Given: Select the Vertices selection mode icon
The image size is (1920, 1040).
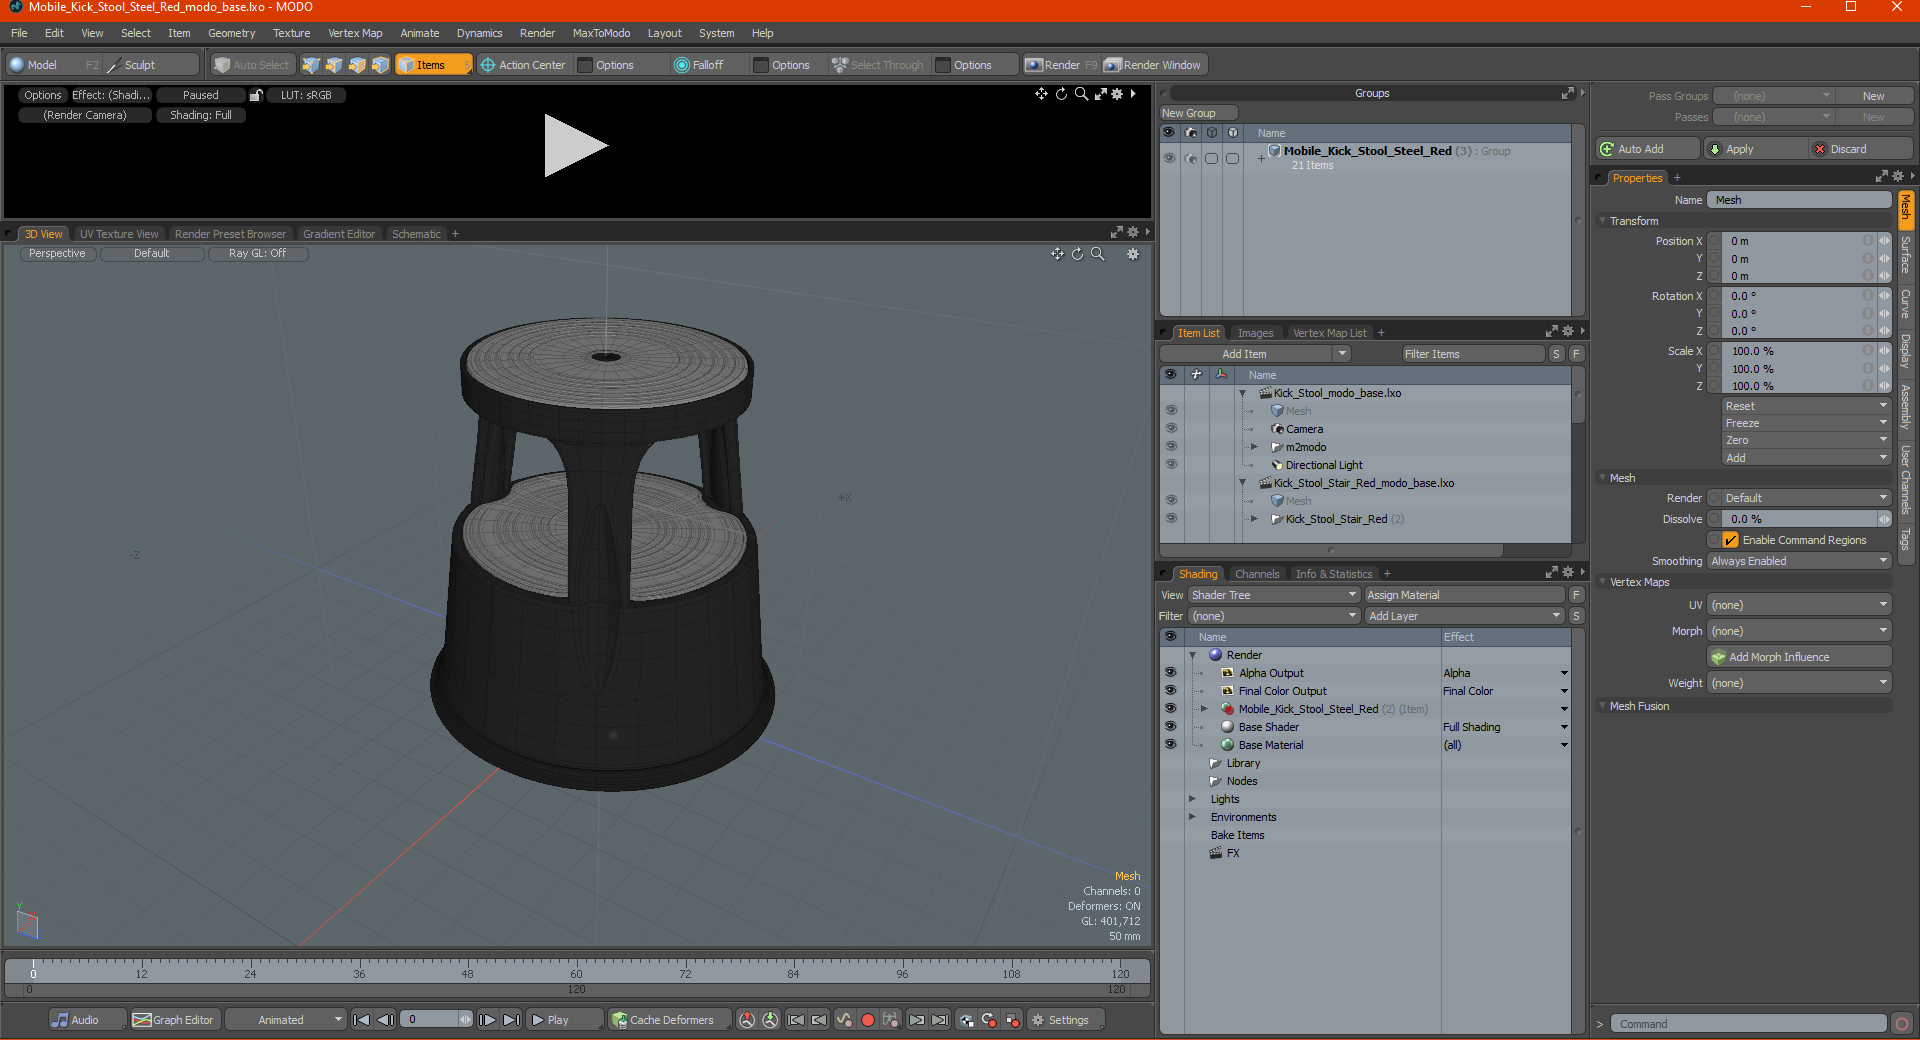Looking at the screenshot, I should [x=311, y=65].
